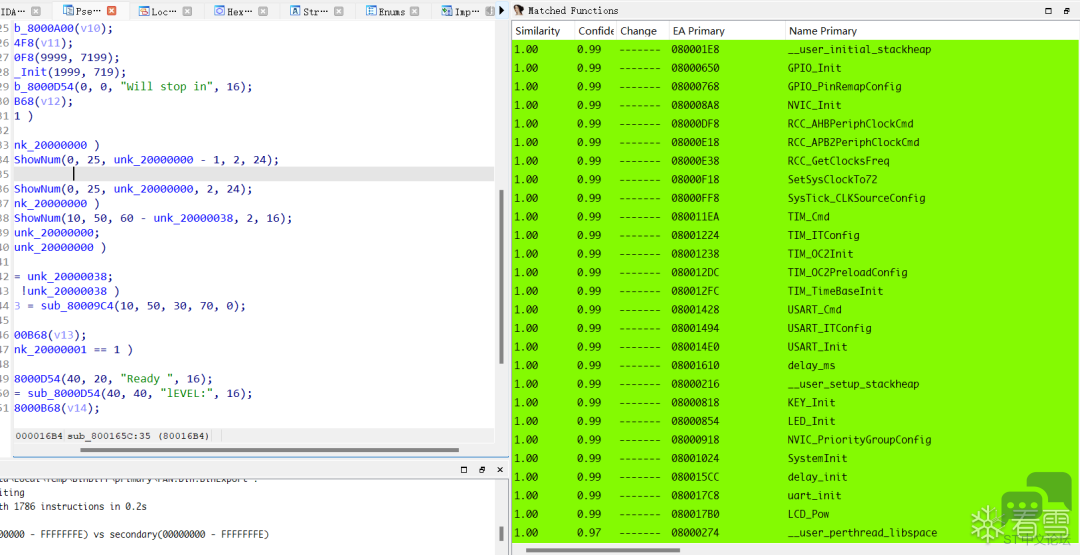Close the Hex View tab
The width and height of the screenshot is (1080, 555).
(263, 11)
